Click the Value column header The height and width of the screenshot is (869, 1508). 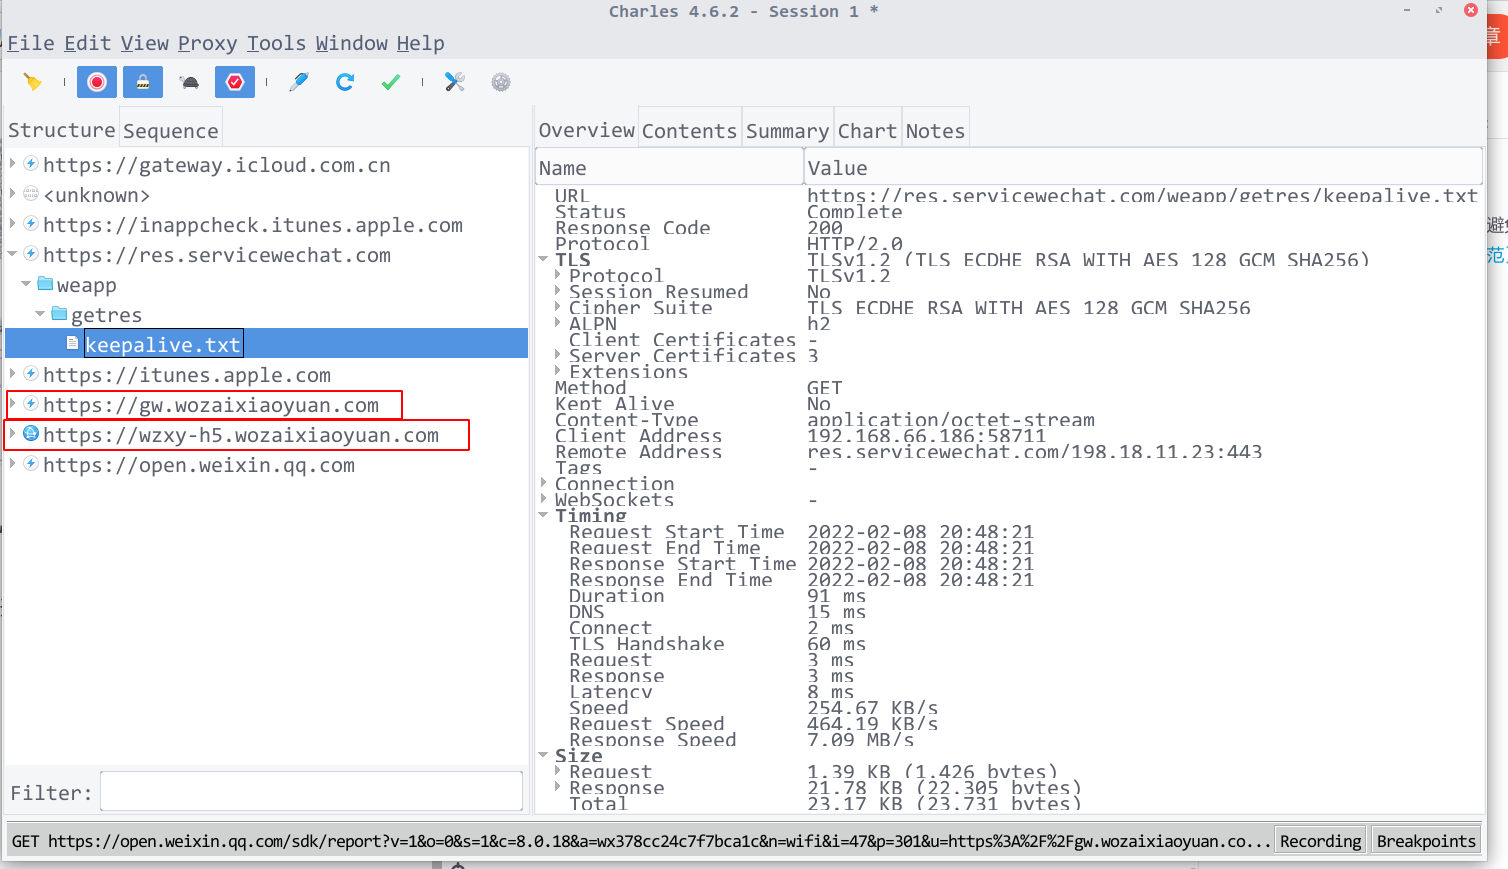pos(1142,167)
